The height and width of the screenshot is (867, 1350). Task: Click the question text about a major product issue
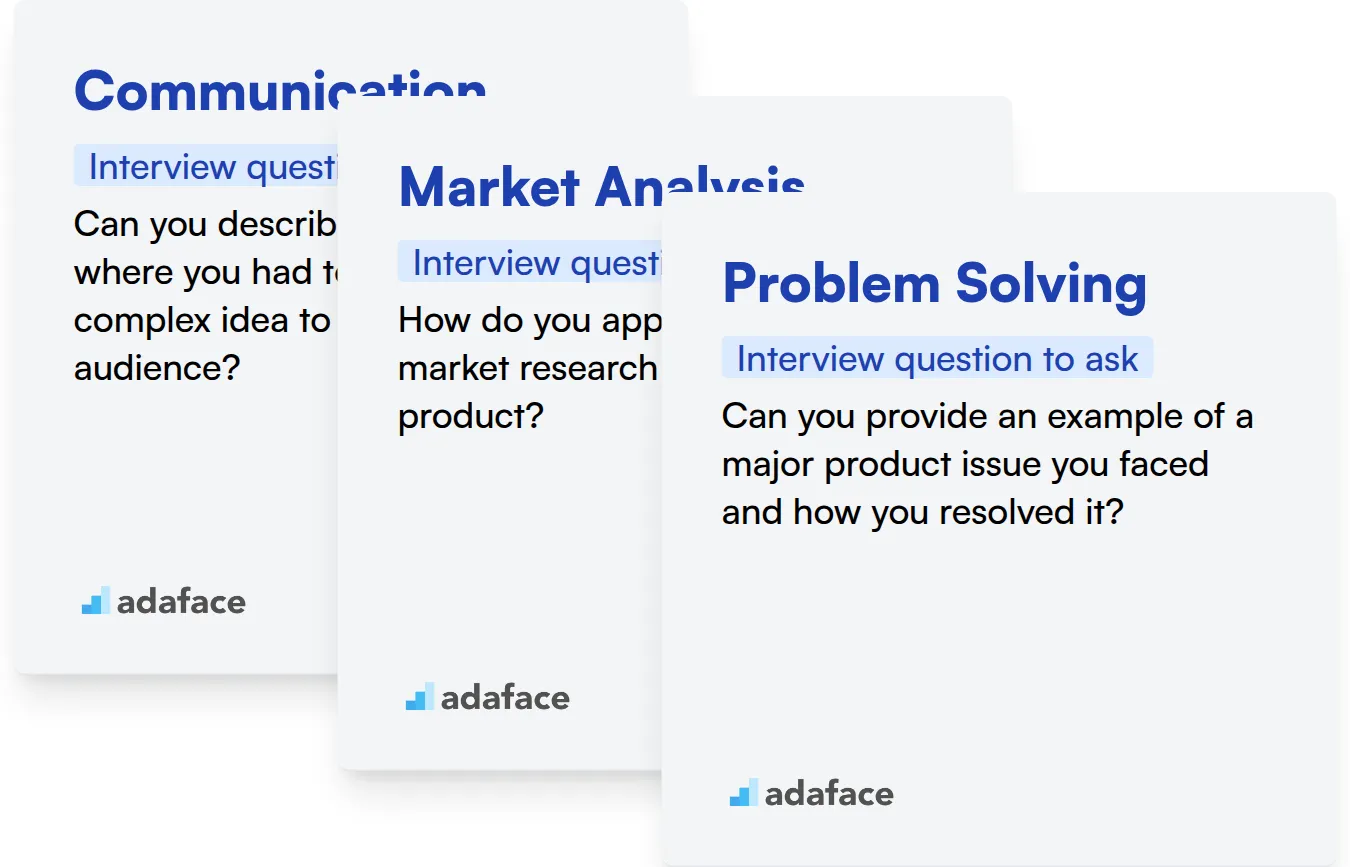point(987,464)
